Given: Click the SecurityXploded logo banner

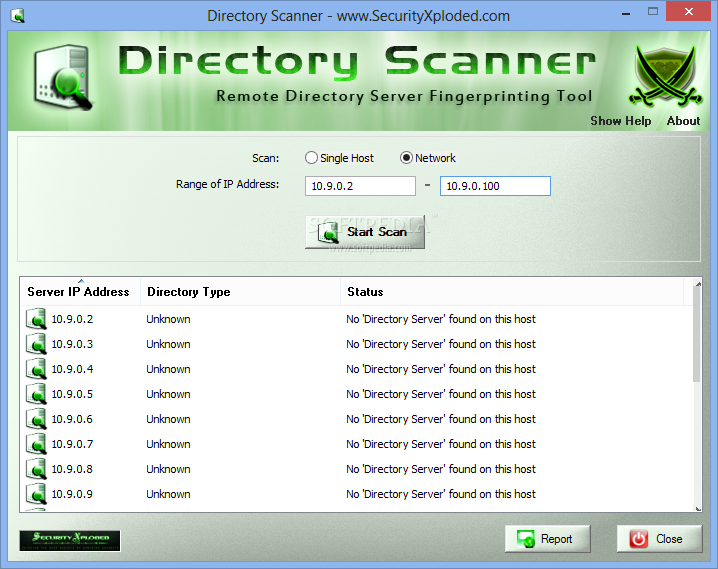Looking at the screenshot, I should (x=70, y=541).
